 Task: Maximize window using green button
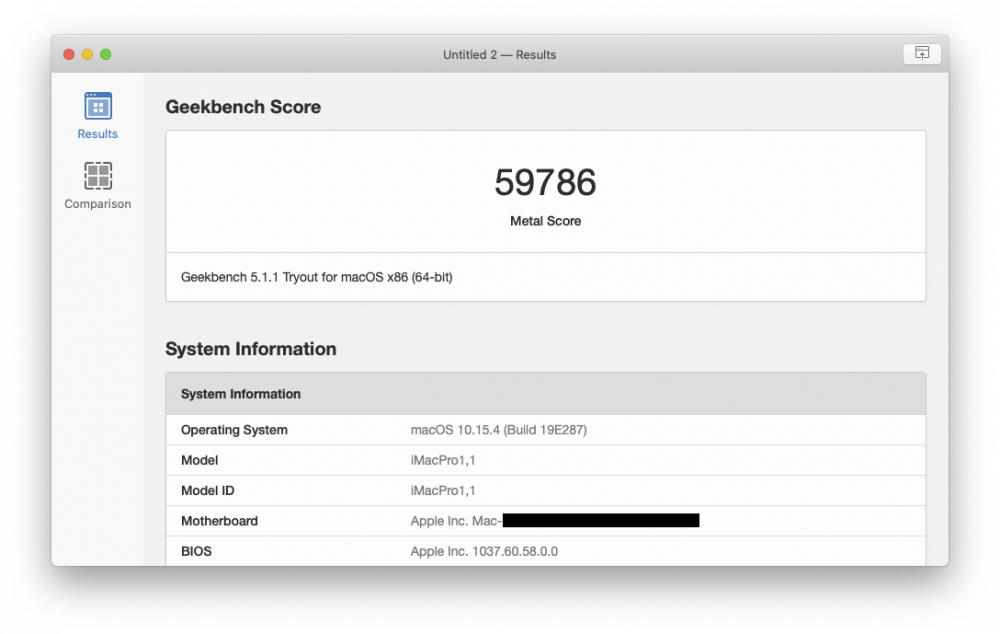(106, 55)
